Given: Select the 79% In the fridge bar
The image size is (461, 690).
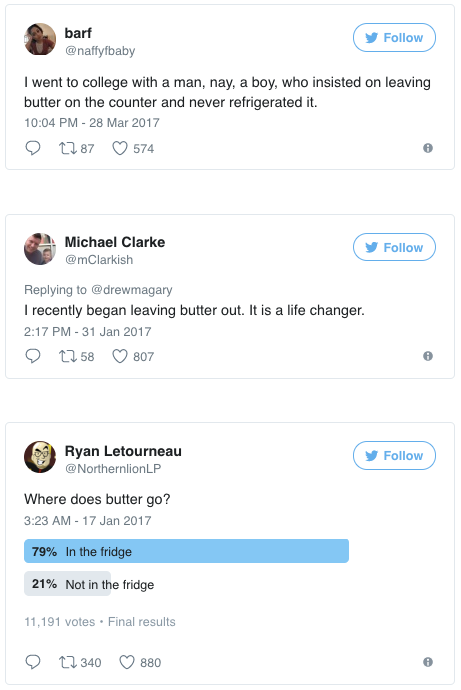Looking at the screenshot, I should click(186, 551).
